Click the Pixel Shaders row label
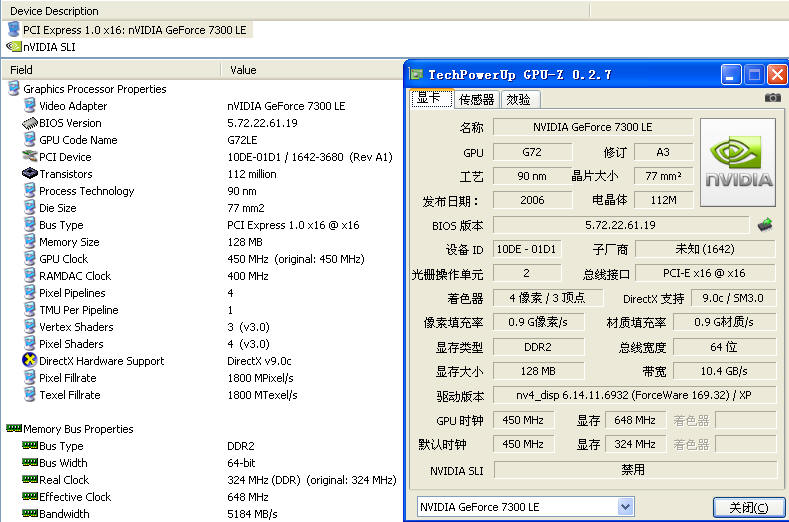 tap(71, 344)
